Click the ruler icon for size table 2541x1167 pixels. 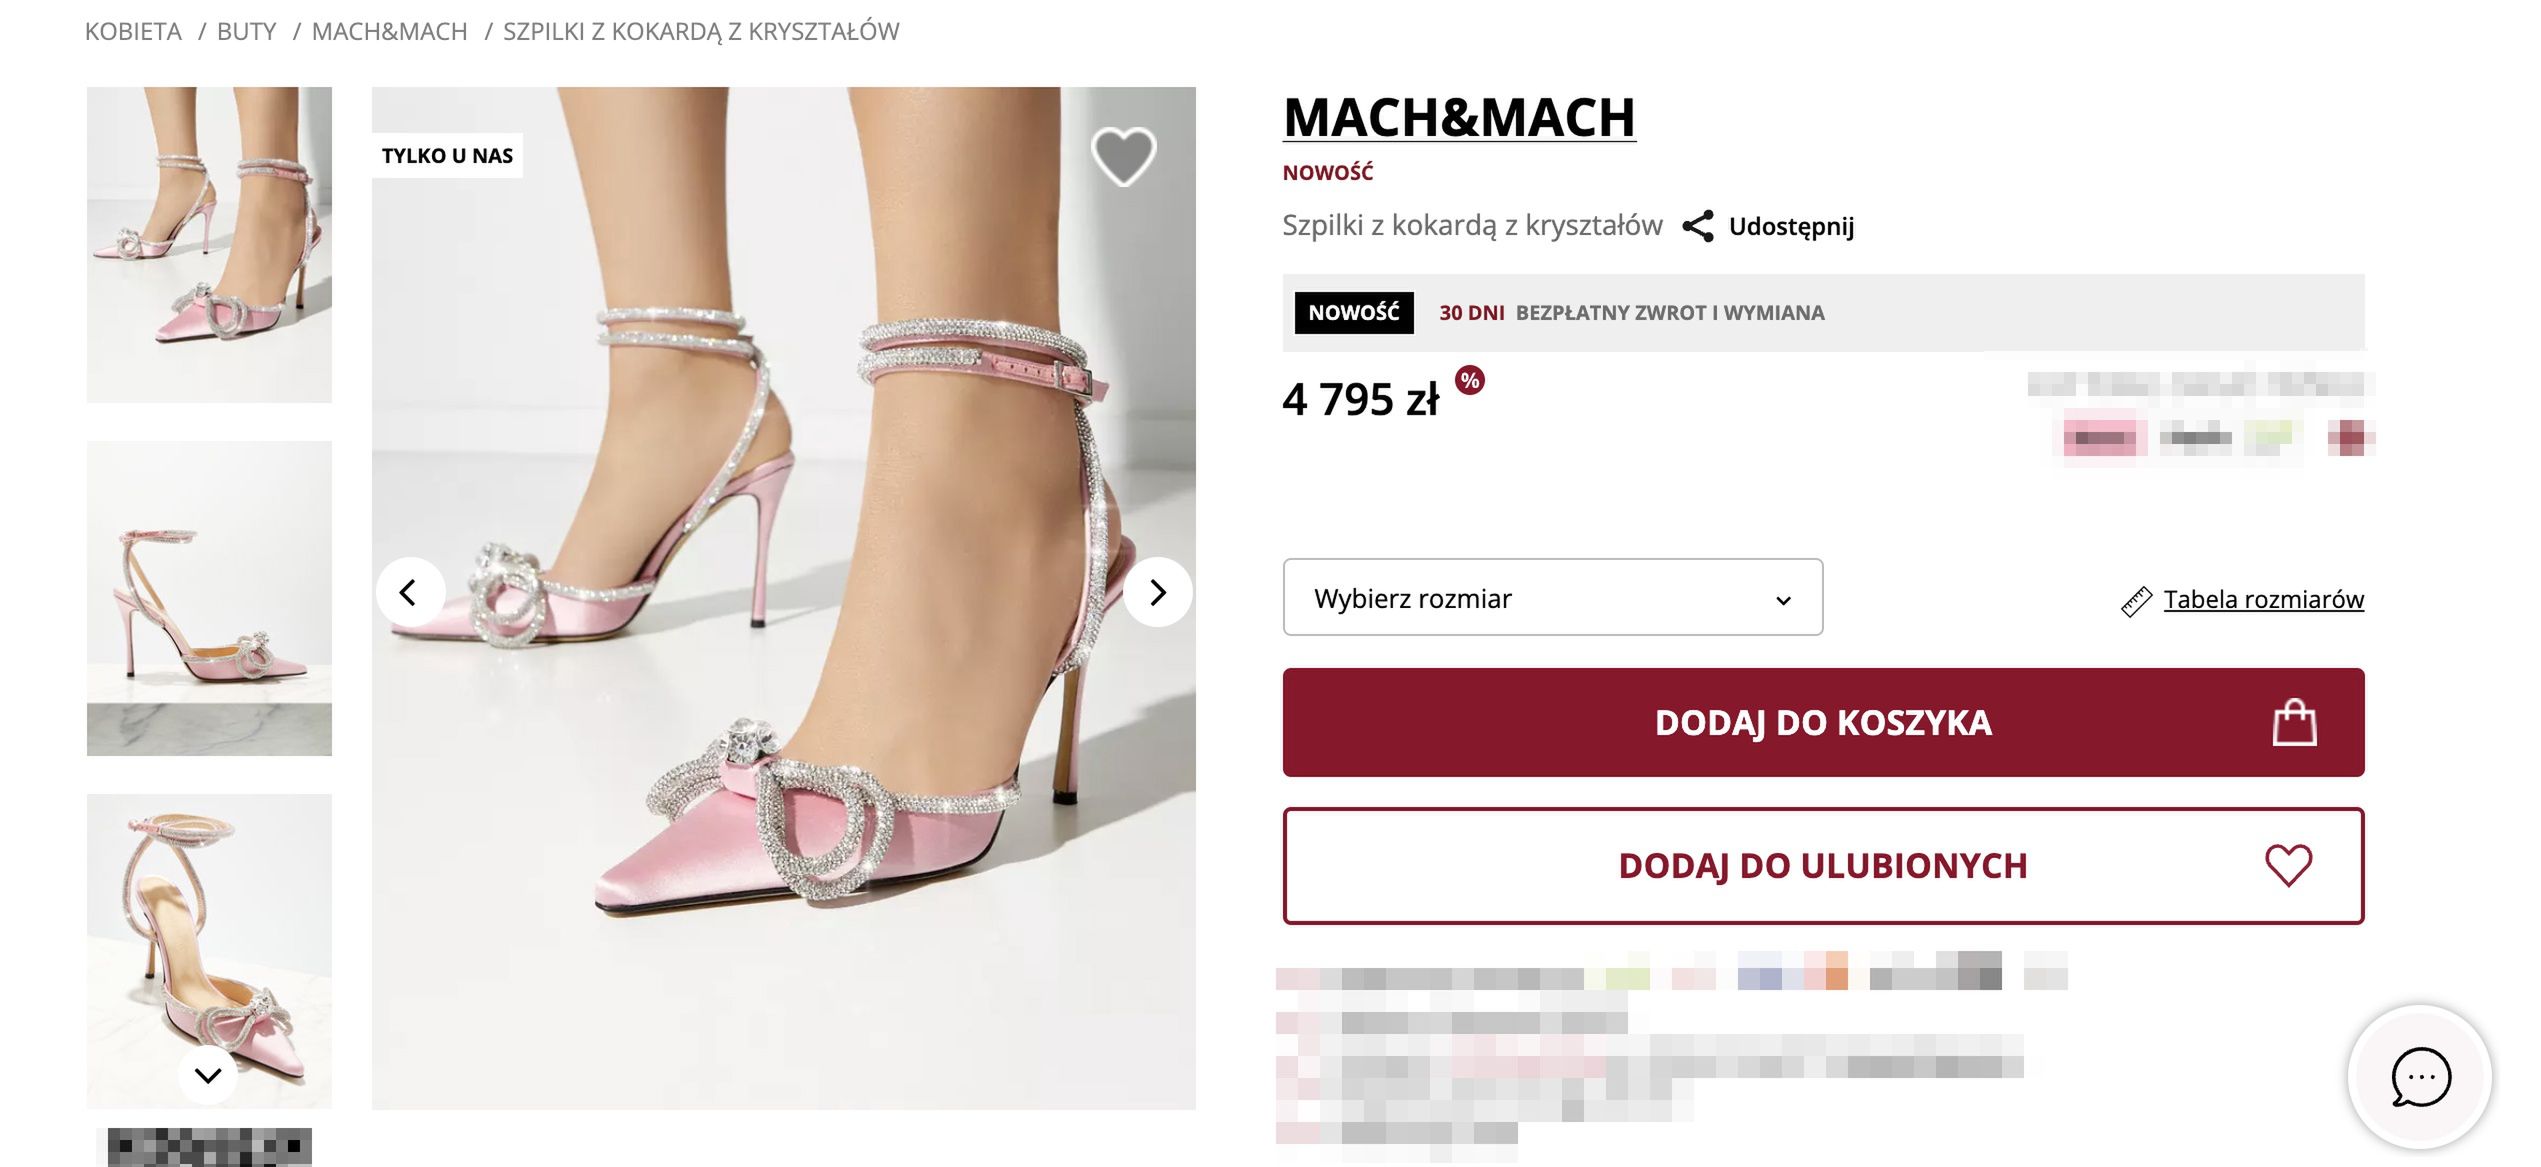(x=2136, y=601)
